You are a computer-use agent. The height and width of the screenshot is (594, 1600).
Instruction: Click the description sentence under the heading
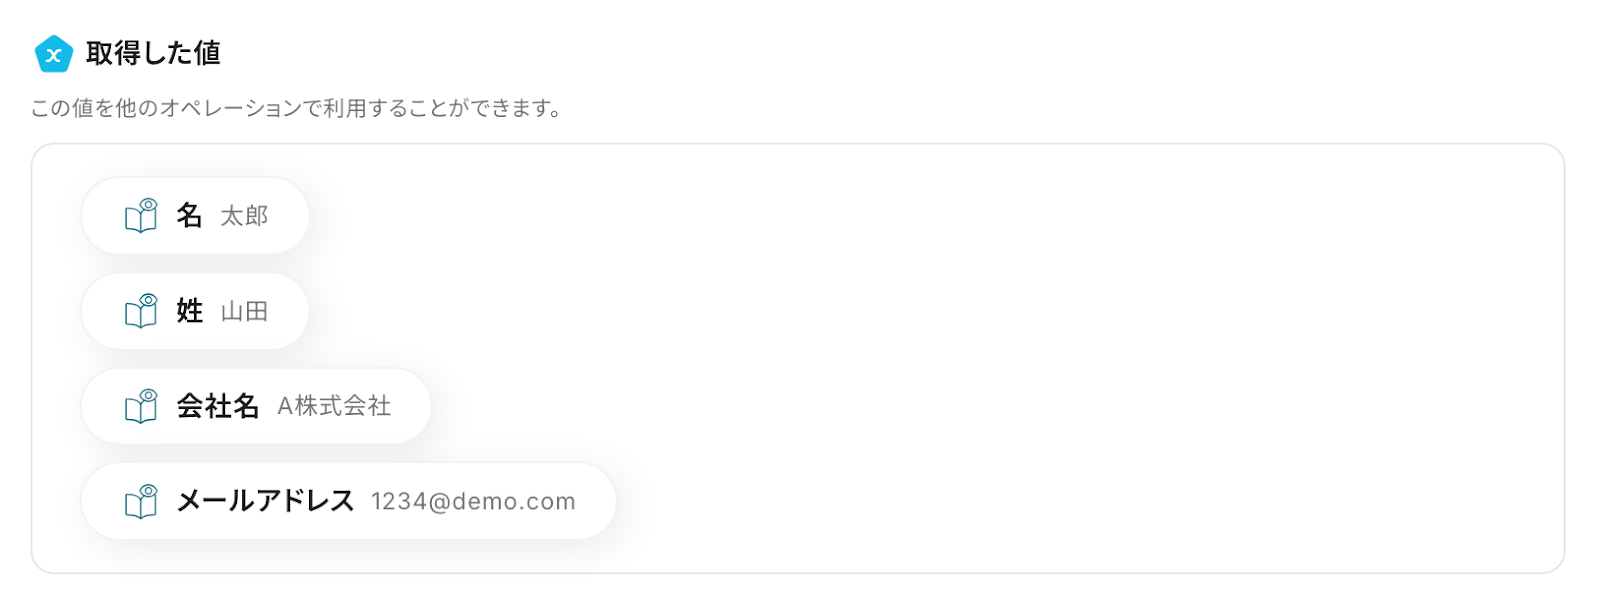tap(296, 108)
